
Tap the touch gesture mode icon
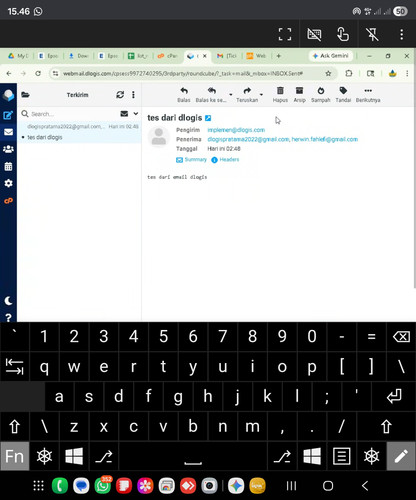[343, 34]
